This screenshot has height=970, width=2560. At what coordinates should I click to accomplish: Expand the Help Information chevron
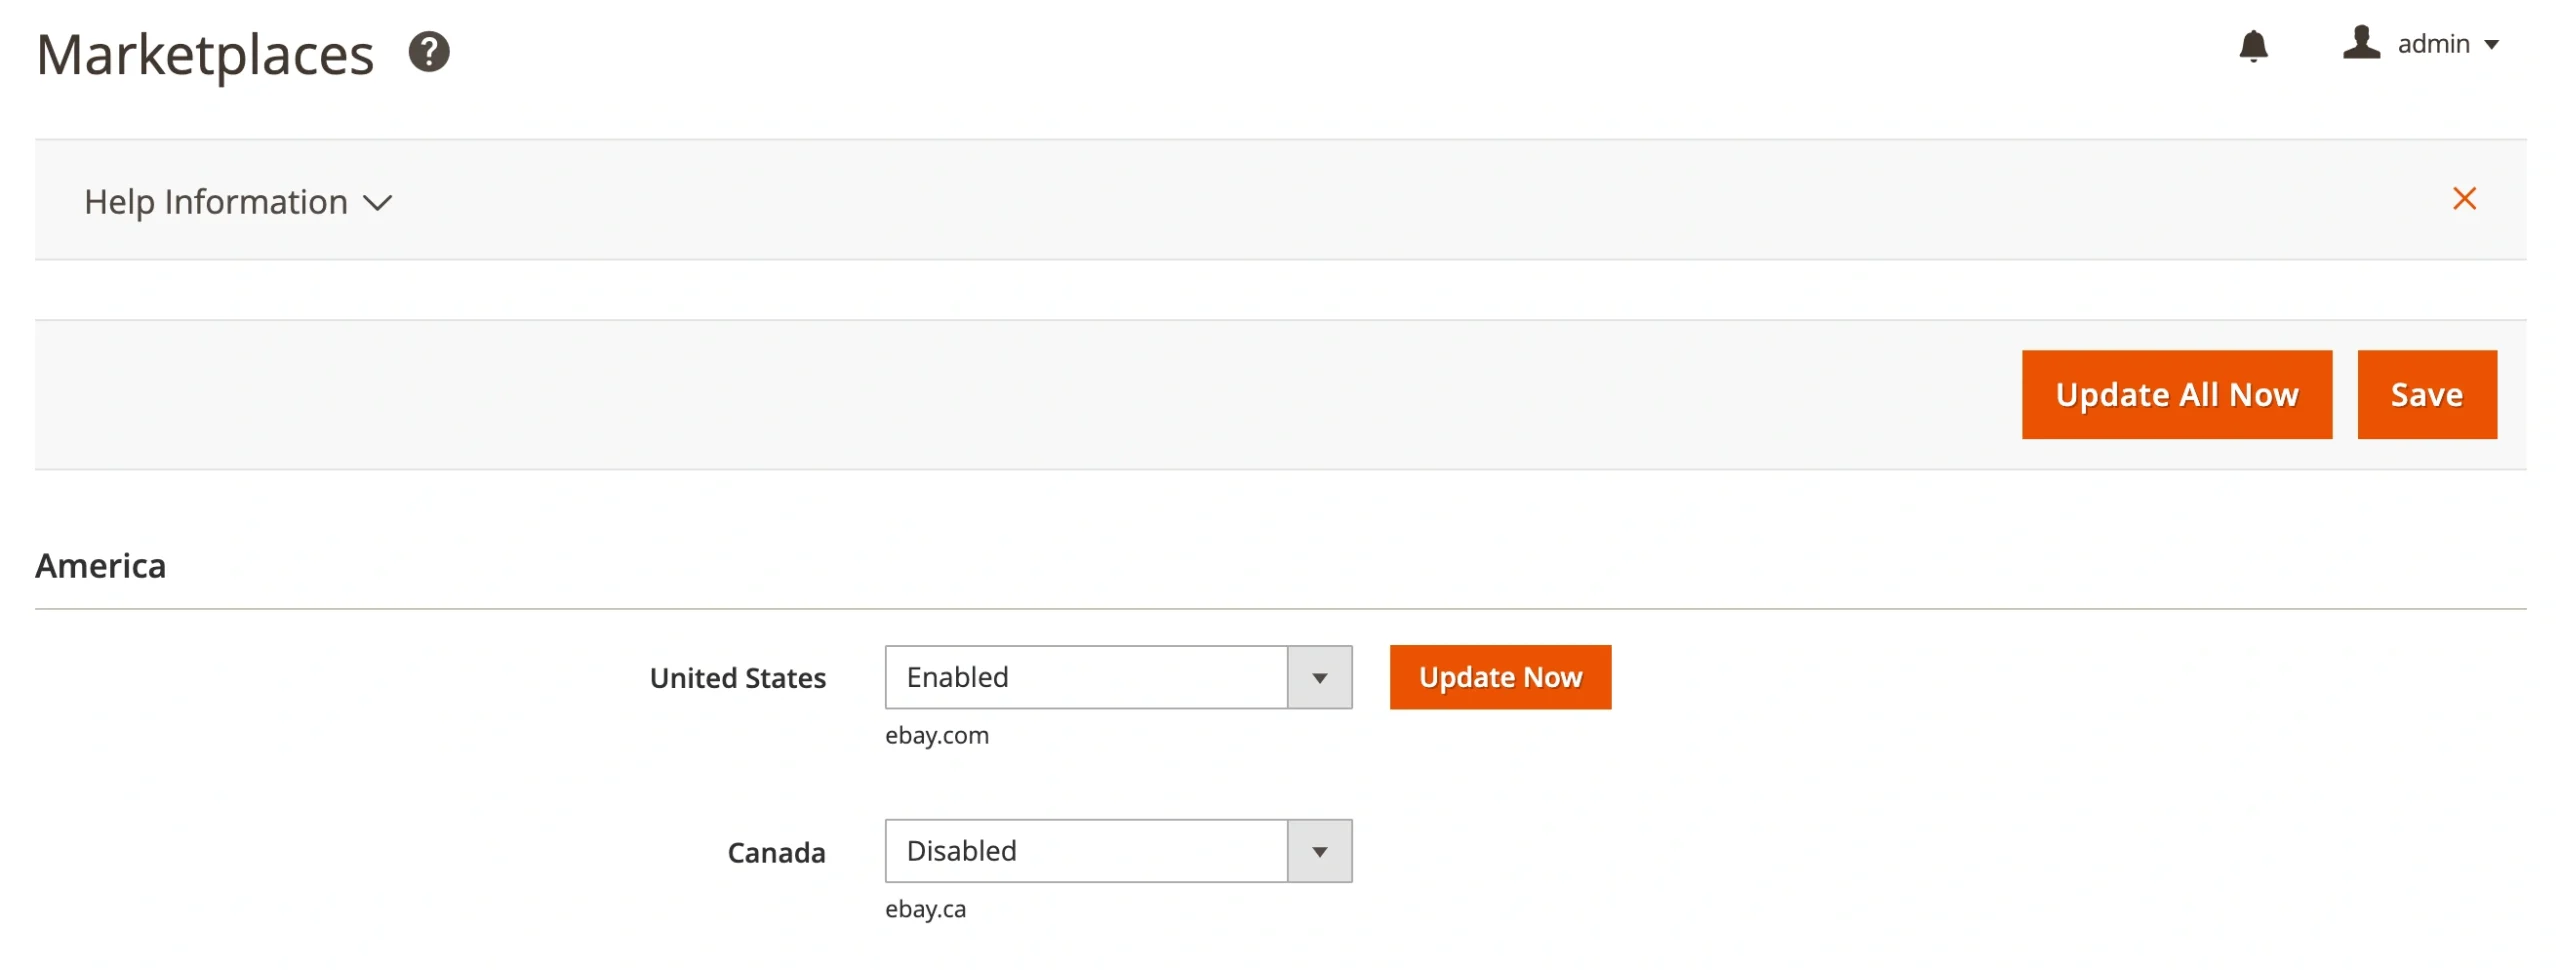(377, 203)
